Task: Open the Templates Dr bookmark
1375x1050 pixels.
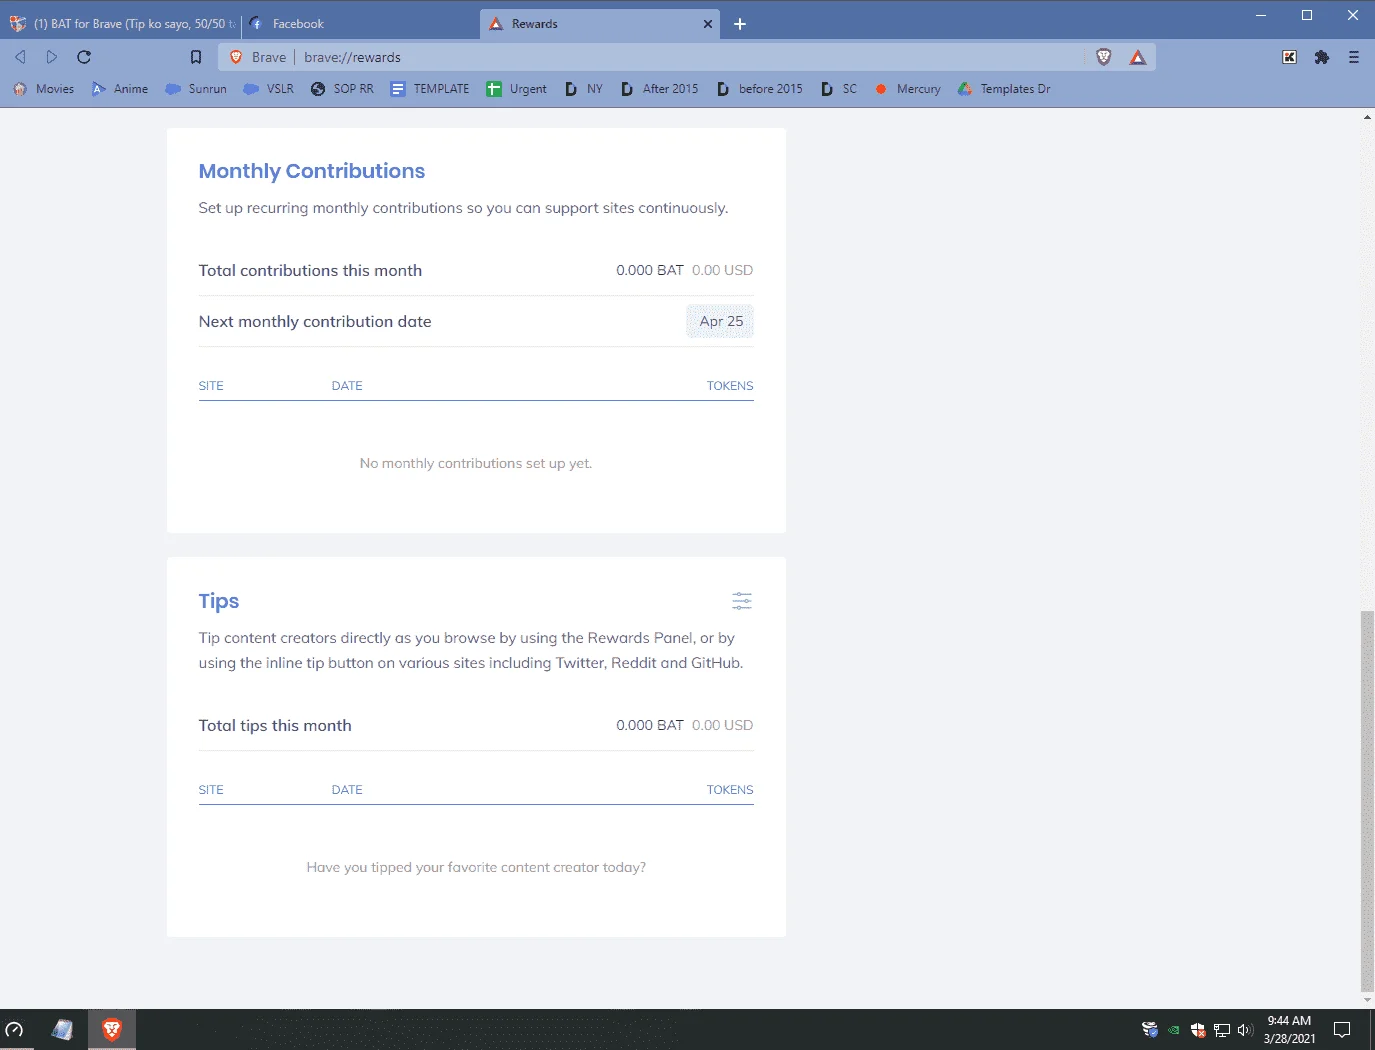Action: click(1004, 89)
